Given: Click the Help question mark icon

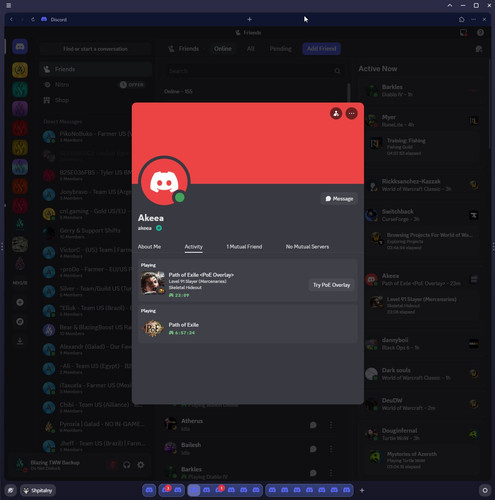Looking at the screenshot, I should point(480,33).
